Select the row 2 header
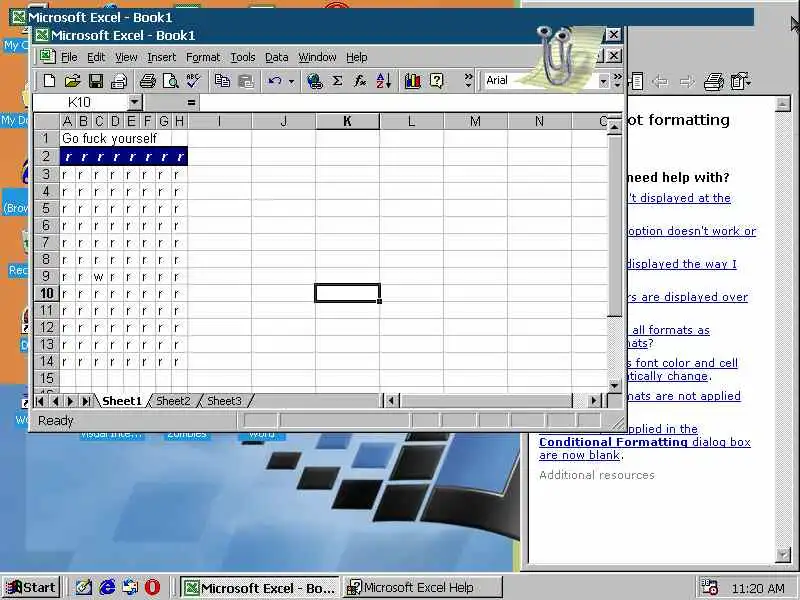 pyautogui.click(x=46, y=156)
